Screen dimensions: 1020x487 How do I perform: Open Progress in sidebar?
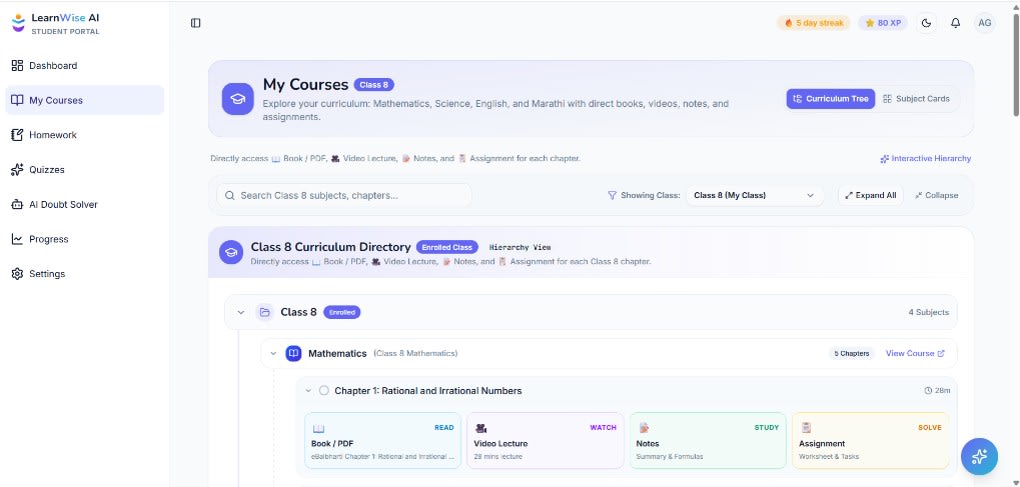85,239
